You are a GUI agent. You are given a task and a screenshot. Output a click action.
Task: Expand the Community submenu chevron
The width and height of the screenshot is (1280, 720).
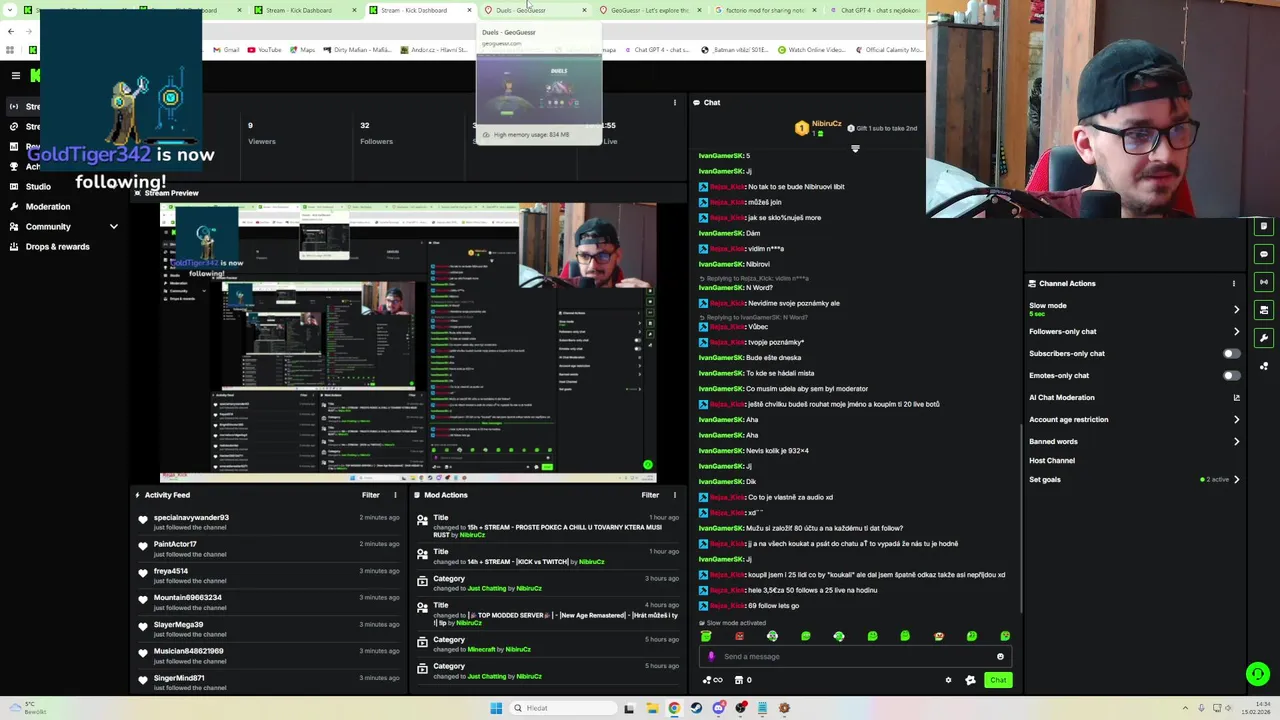(x=113, y=227)
